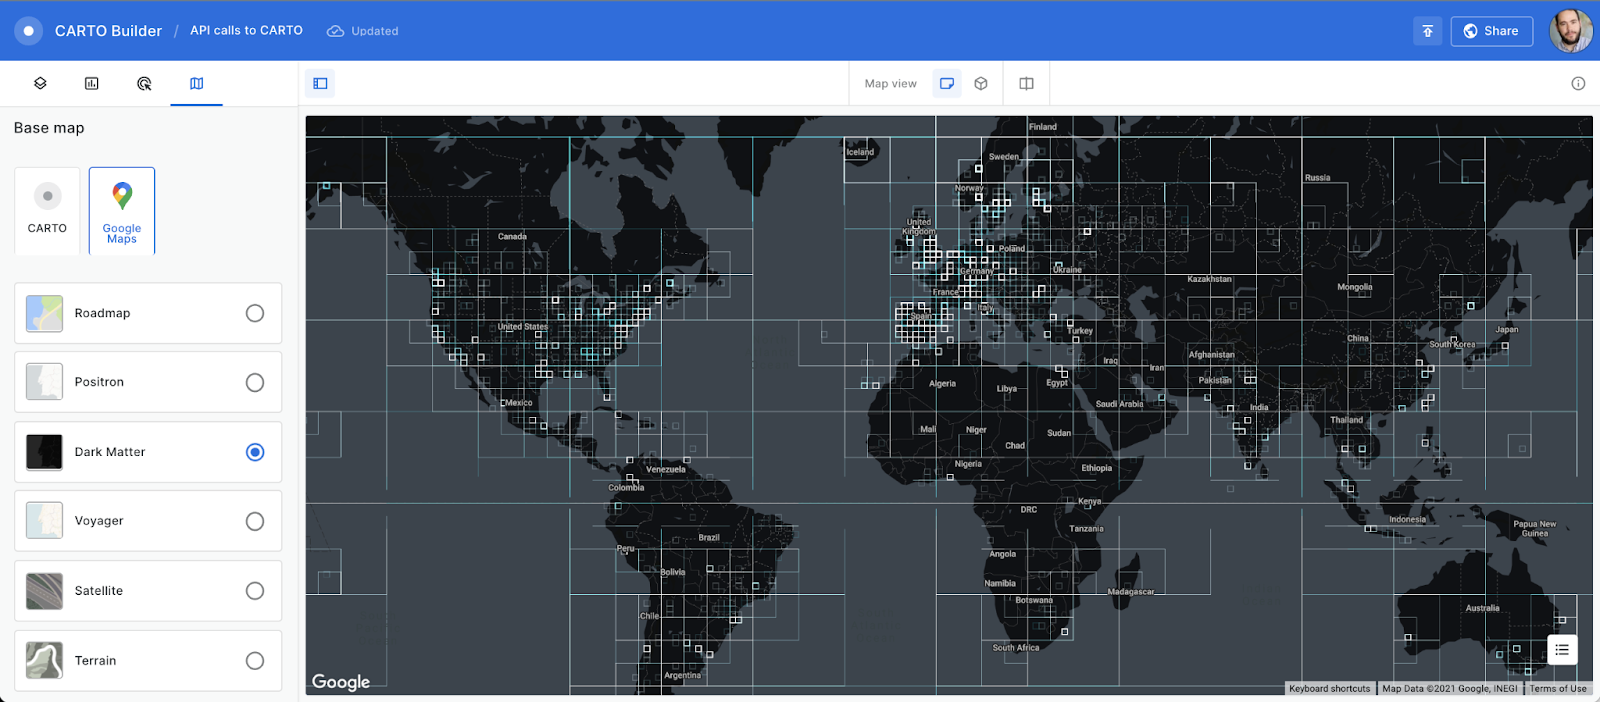This screenshot has height=702, width=1600.
Task: Click the Voyager style thumbnail
Action: pyautogui.click(x=45, y=521)
